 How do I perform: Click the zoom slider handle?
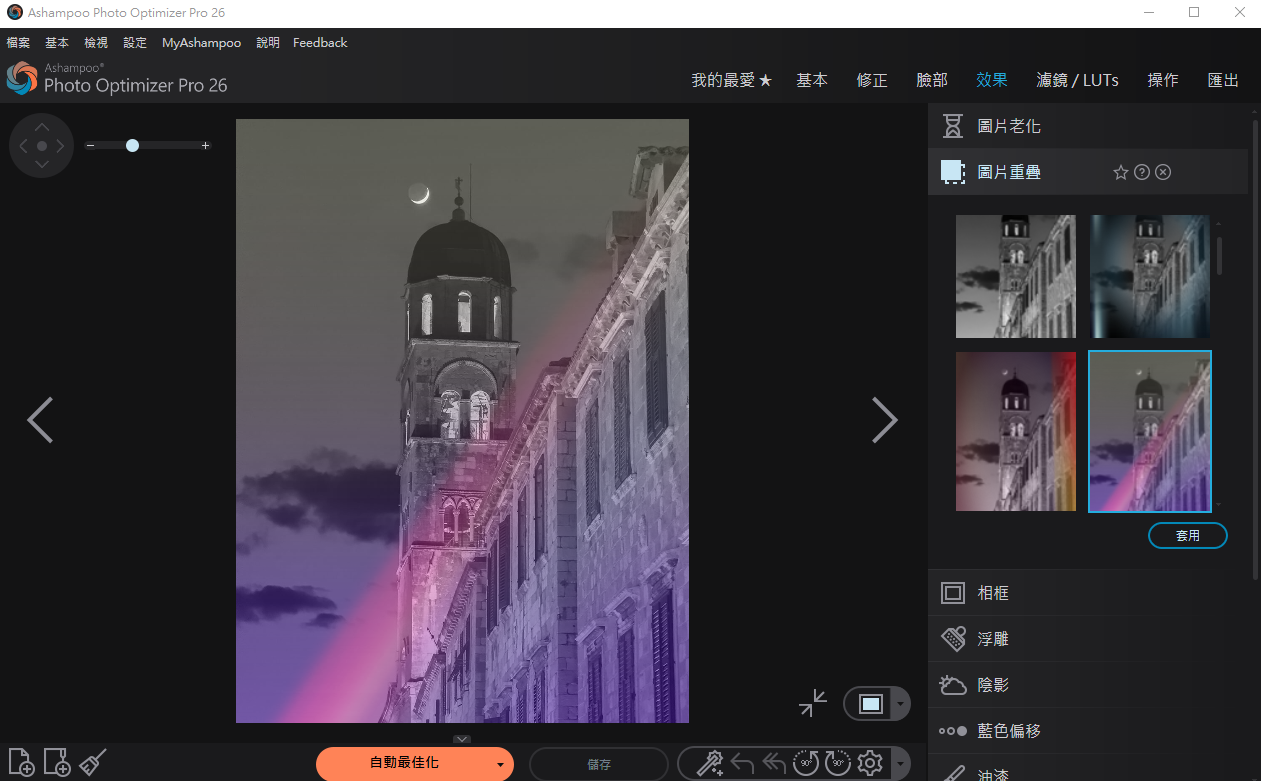click(132, 146)
